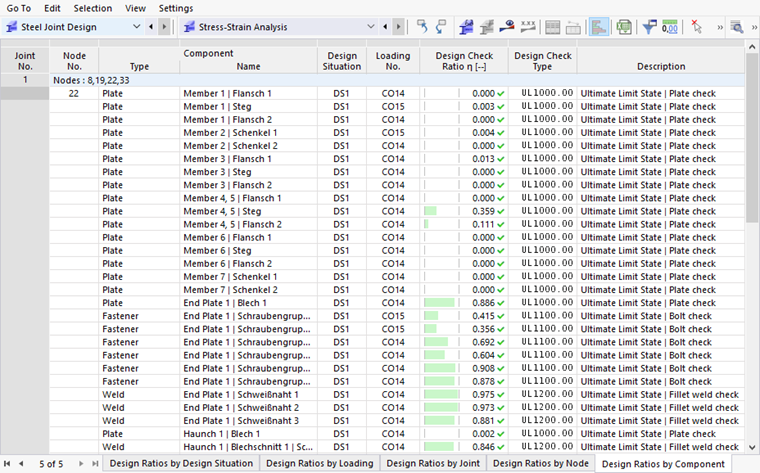Image resolution: width=760 pixels, height=473 pixels.
Task: Click the '5 of 5' page indicator
Action: 51,464
